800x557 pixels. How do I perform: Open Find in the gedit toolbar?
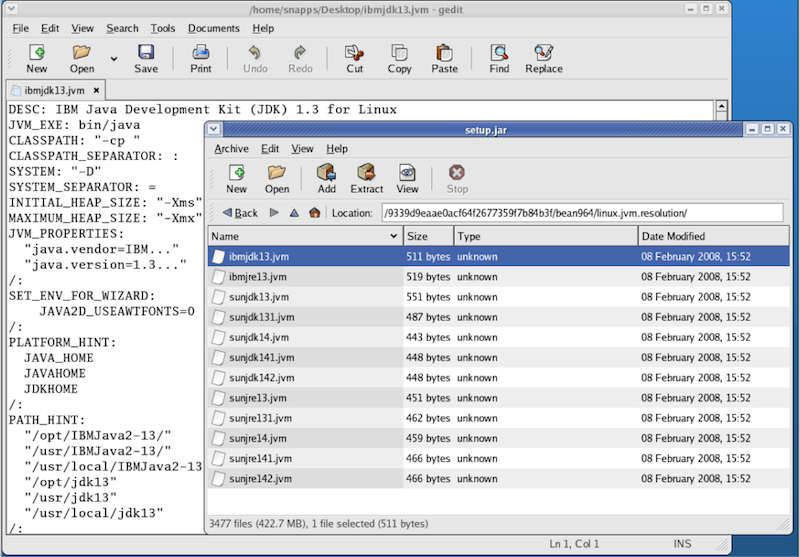(499, 59)
